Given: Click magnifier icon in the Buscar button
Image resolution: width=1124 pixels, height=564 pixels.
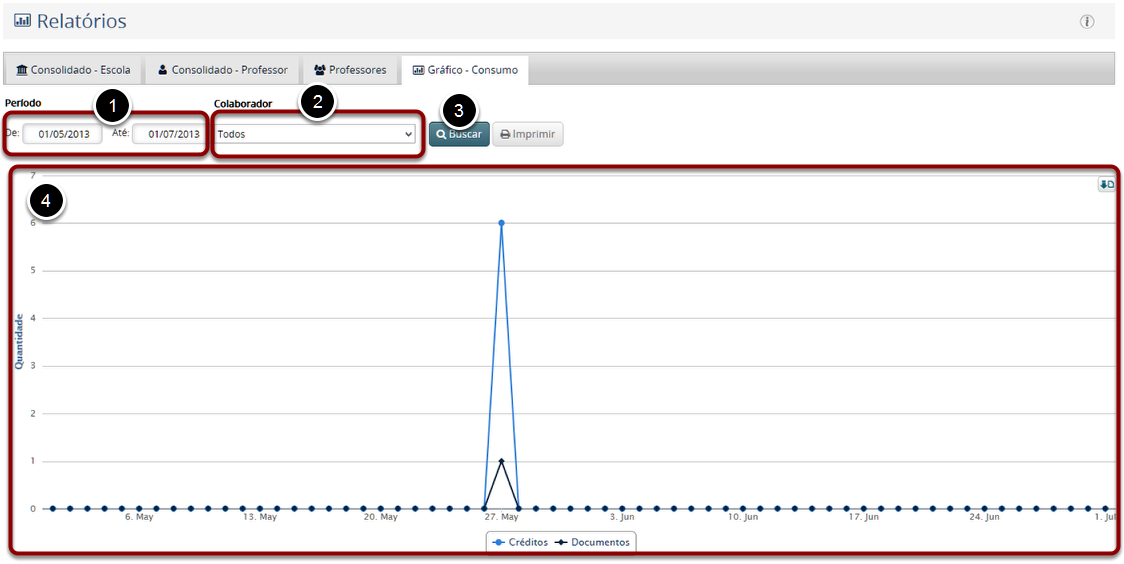Looking at the screenshot, I should [x=441, y=134].
